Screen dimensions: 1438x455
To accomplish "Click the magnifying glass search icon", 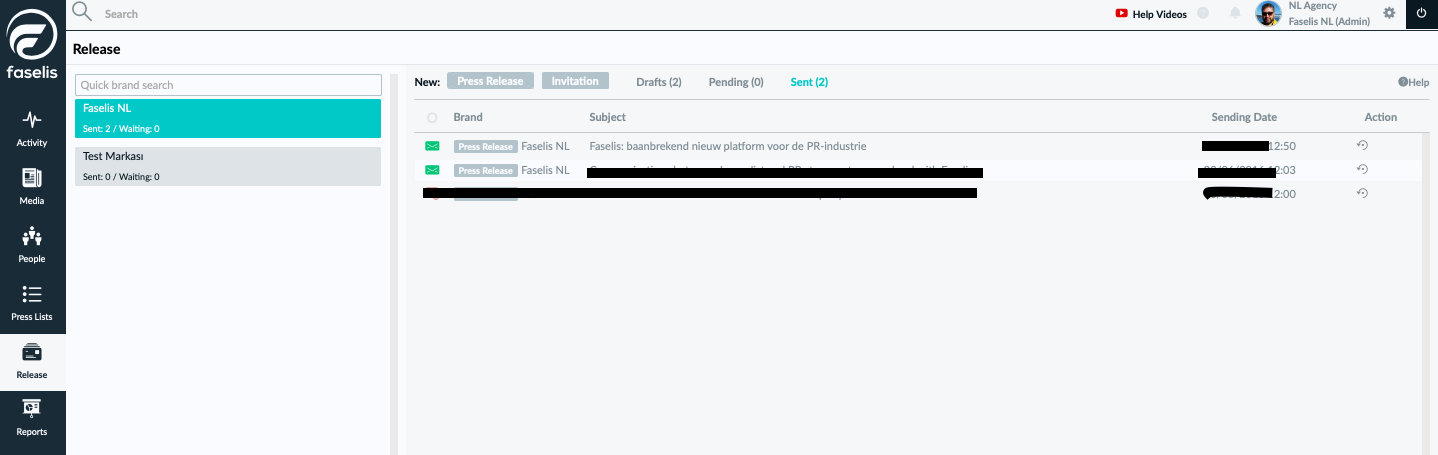I will point(82,12).
